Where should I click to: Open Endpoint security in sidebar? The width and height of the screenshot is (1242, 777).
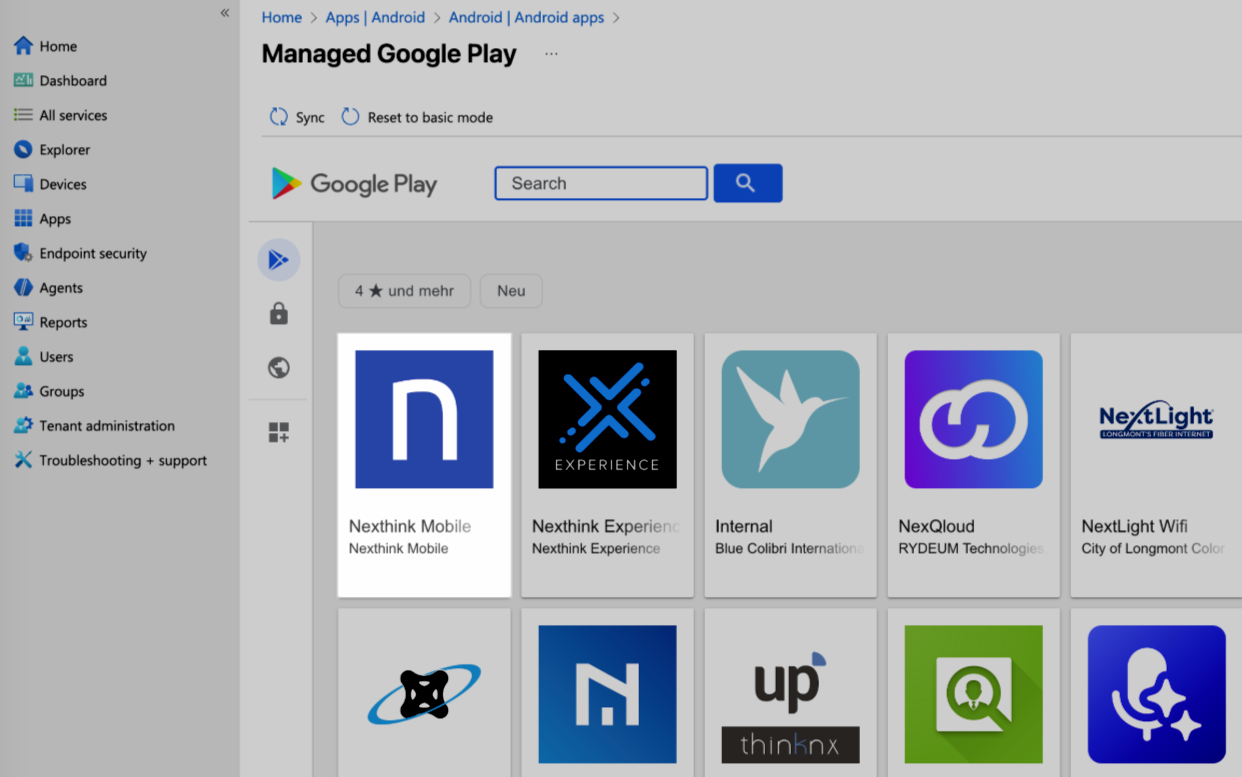pyautogui.click(x=92, y=253)
